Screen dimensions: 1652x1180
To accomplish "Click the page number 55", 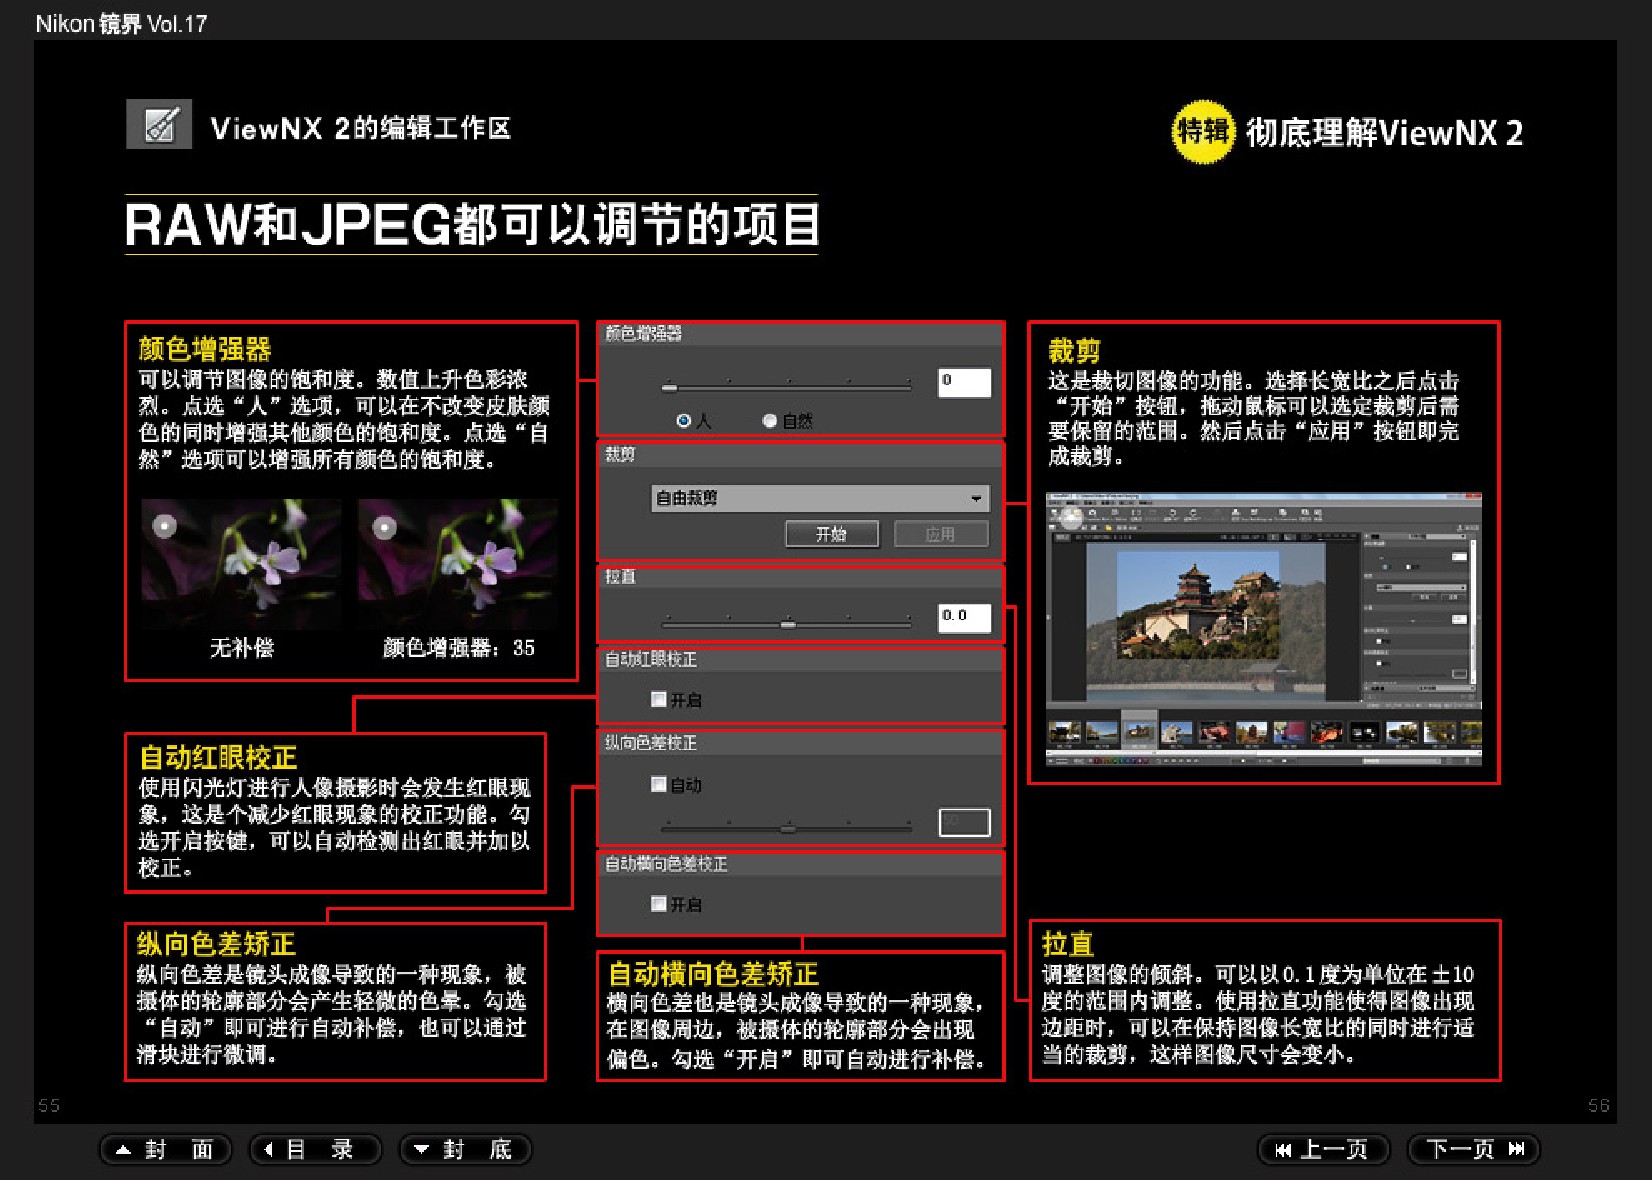I will 49,1105.
